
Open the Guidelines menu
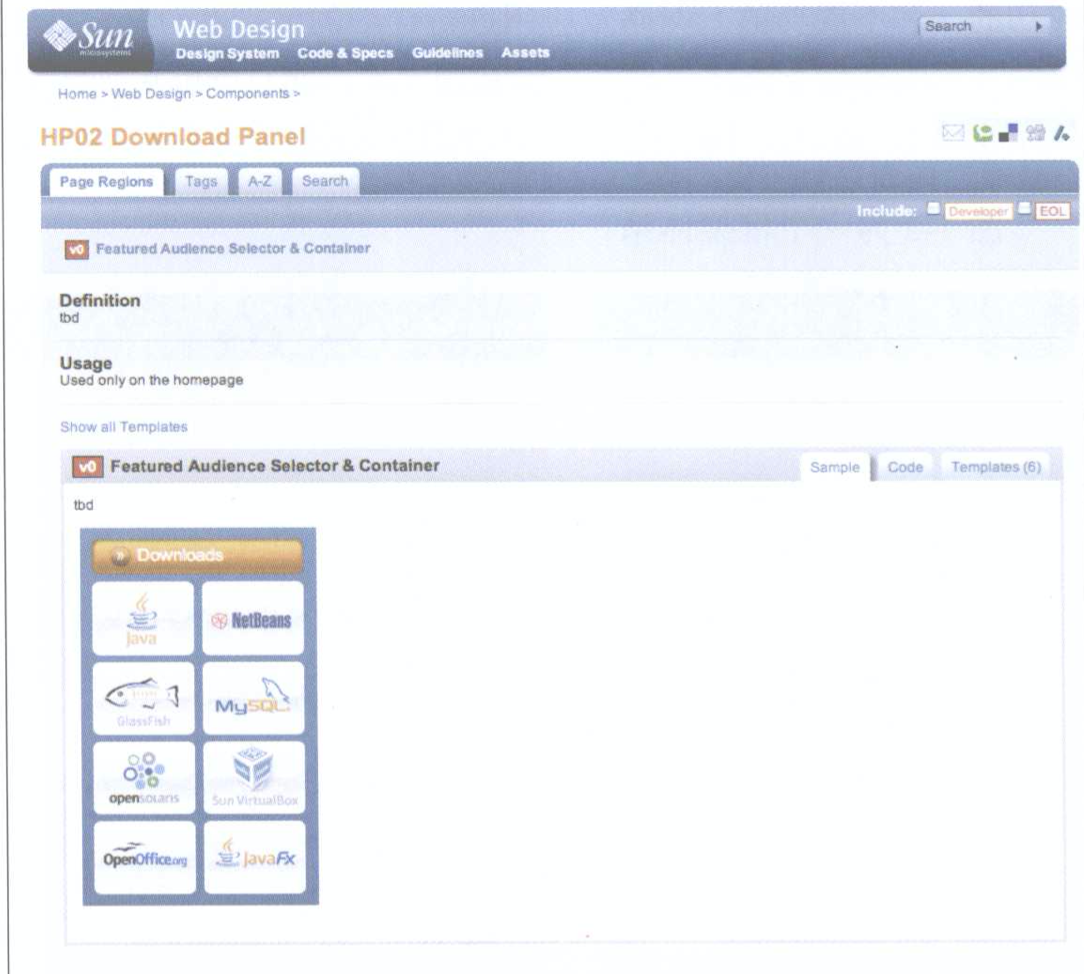pos(447,53)
